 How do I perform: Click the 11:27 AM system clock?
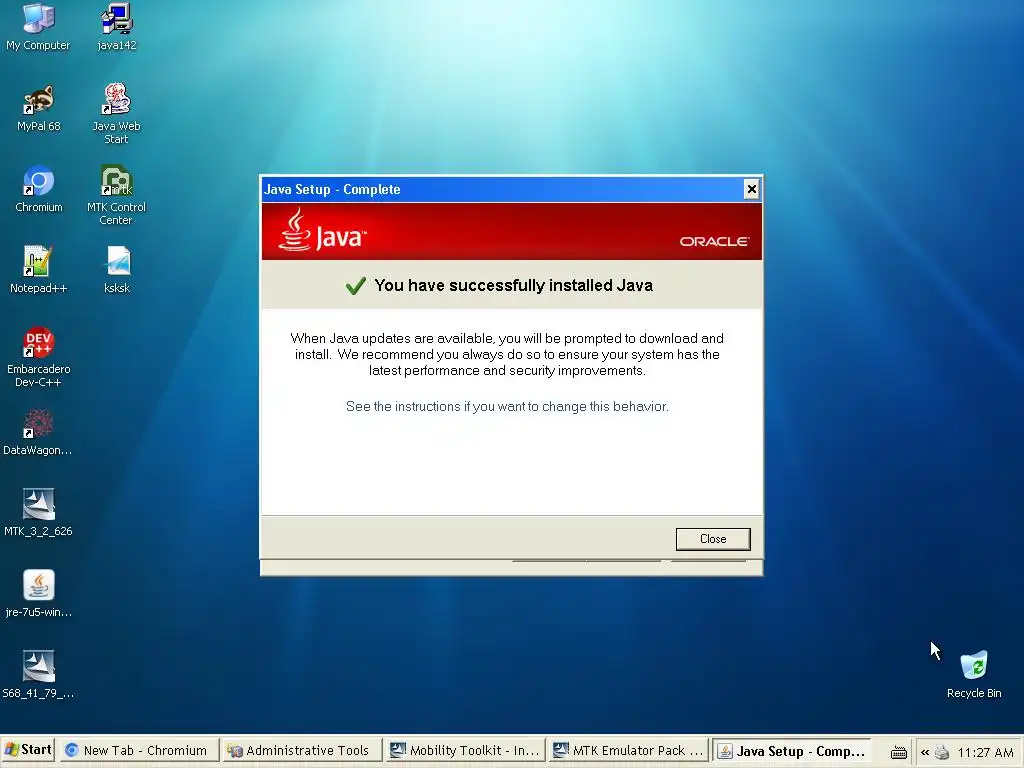[985, 752]
